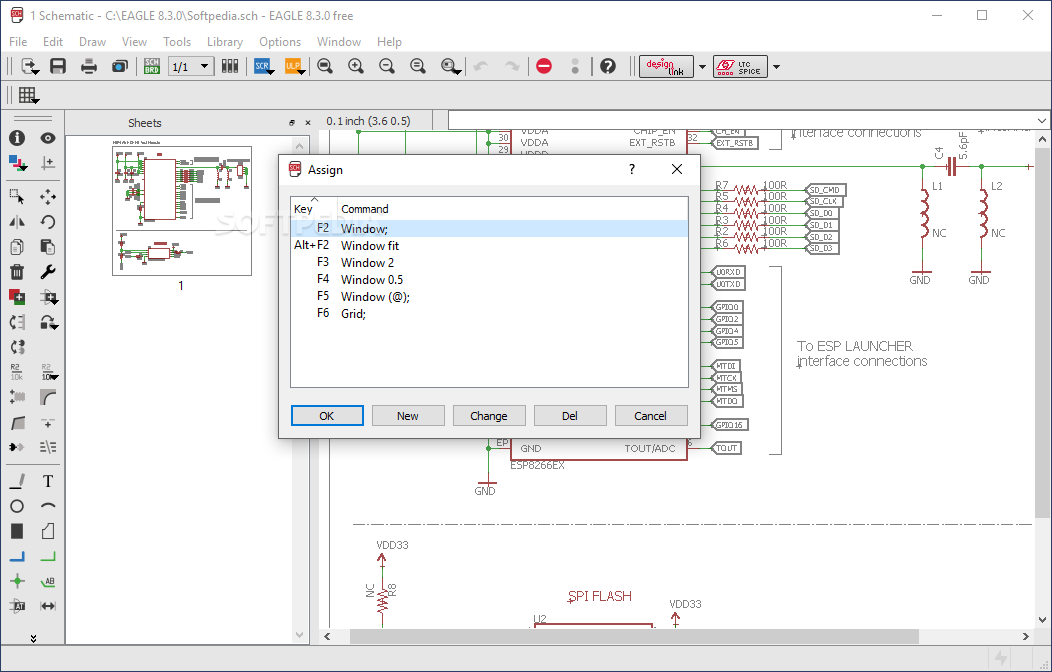Click Del in the Assign dialog
Image resolution: width=1052 pixels, height=672 pixels.
[570, 416]
